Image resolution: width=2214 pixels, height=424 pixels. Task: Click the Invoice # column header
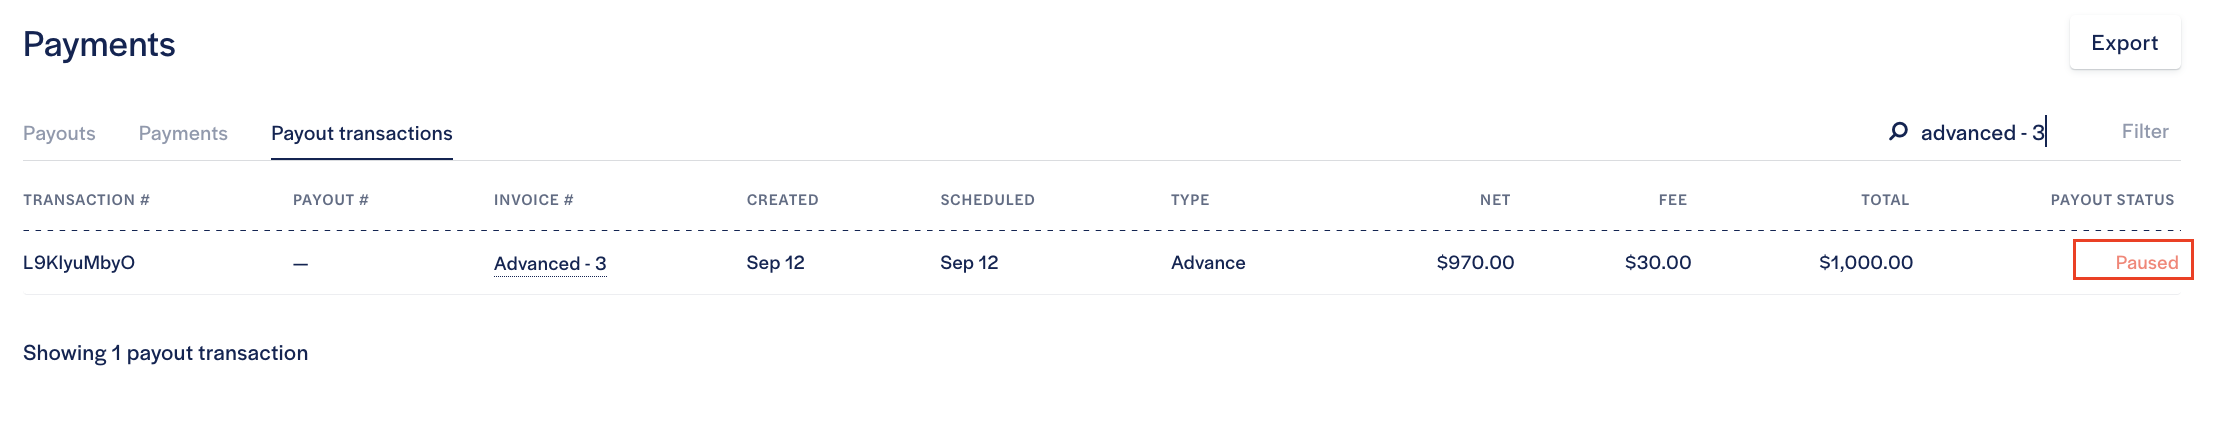pos(533,200)
